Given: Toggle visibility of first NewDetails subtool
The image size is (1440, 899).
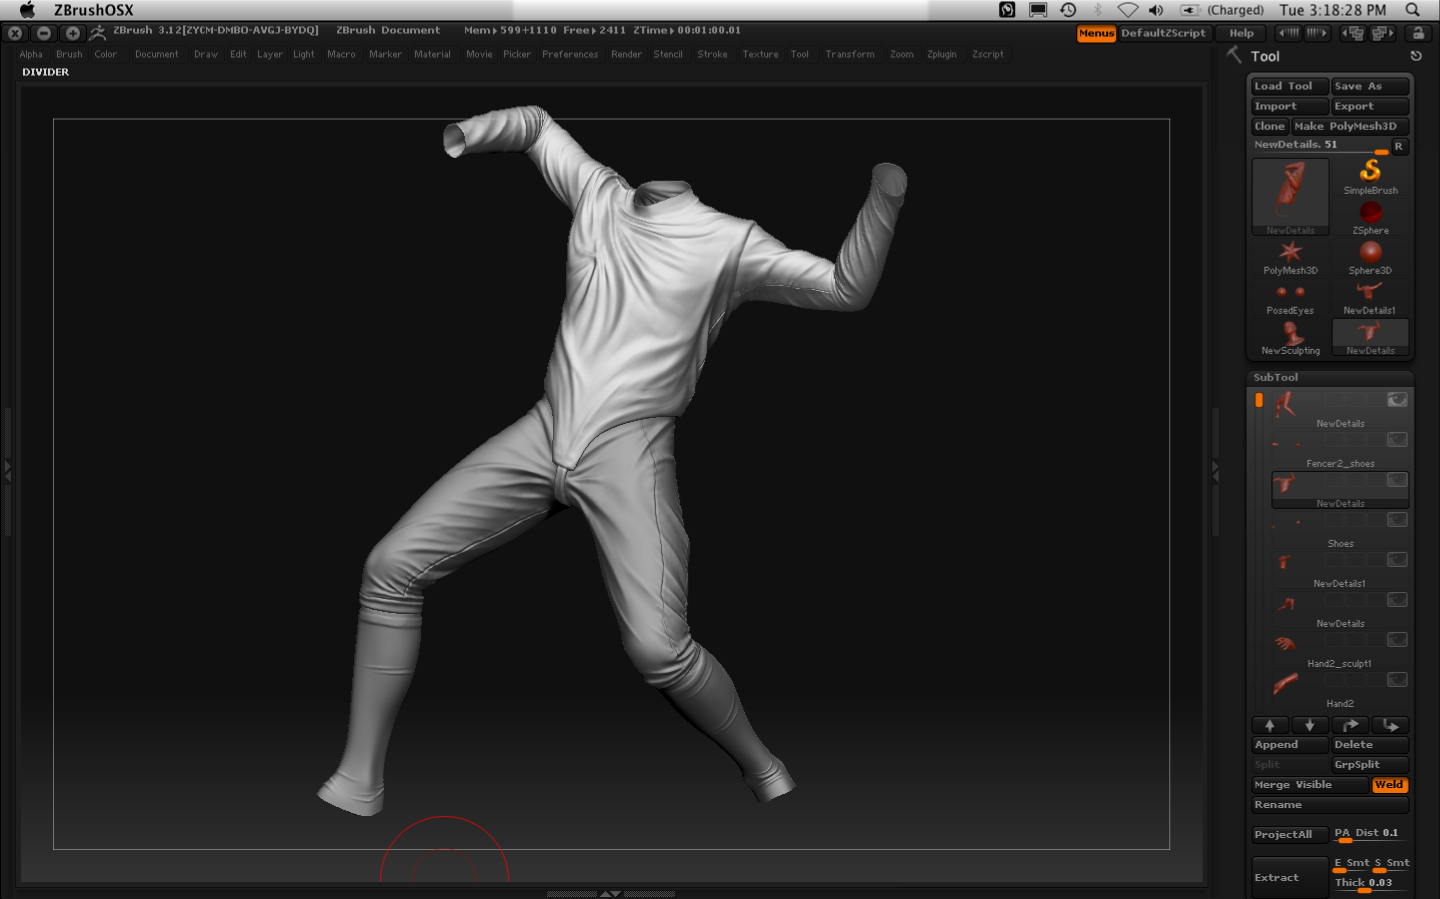Looking at the screenshot, I should (1397, 400).
